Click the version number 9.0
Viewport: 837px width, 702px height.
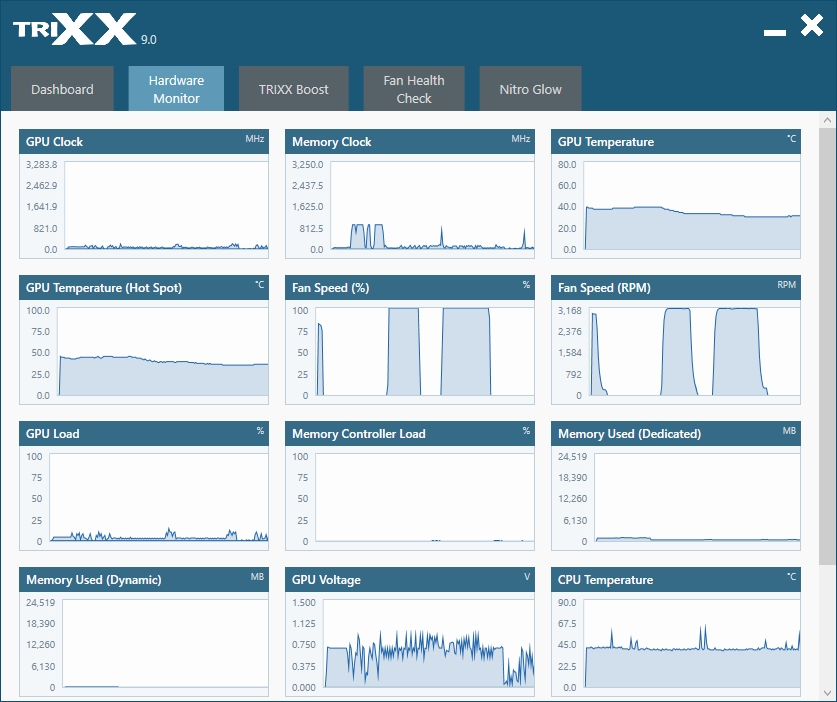click(148, 40)
